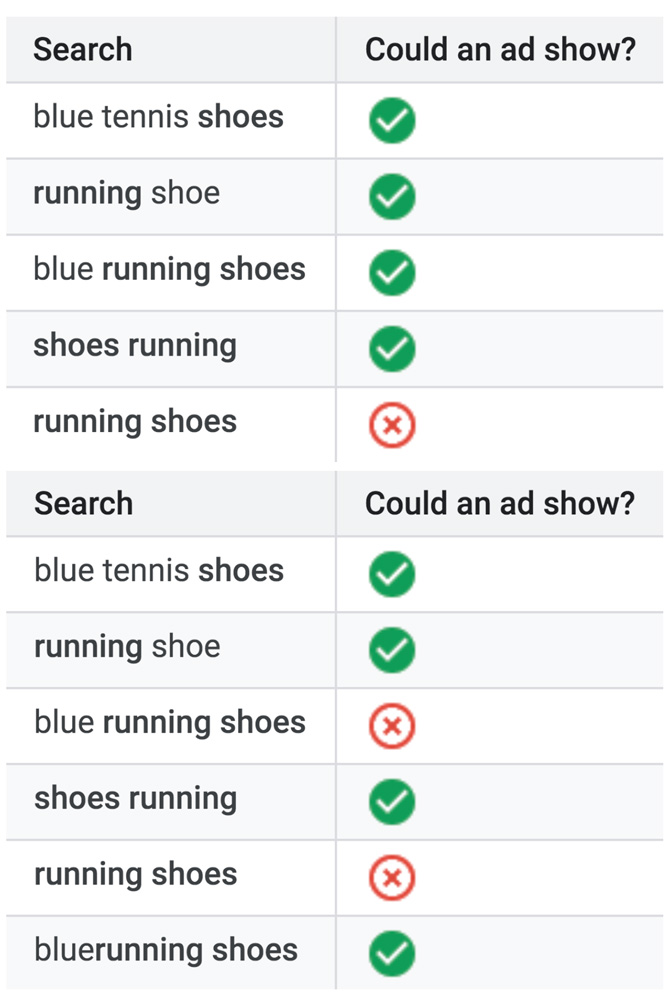Select blue running shoes text in upper table
The width and height of the screenshot is (669, 1000).
pyautogui.click(x=169, y=269)
